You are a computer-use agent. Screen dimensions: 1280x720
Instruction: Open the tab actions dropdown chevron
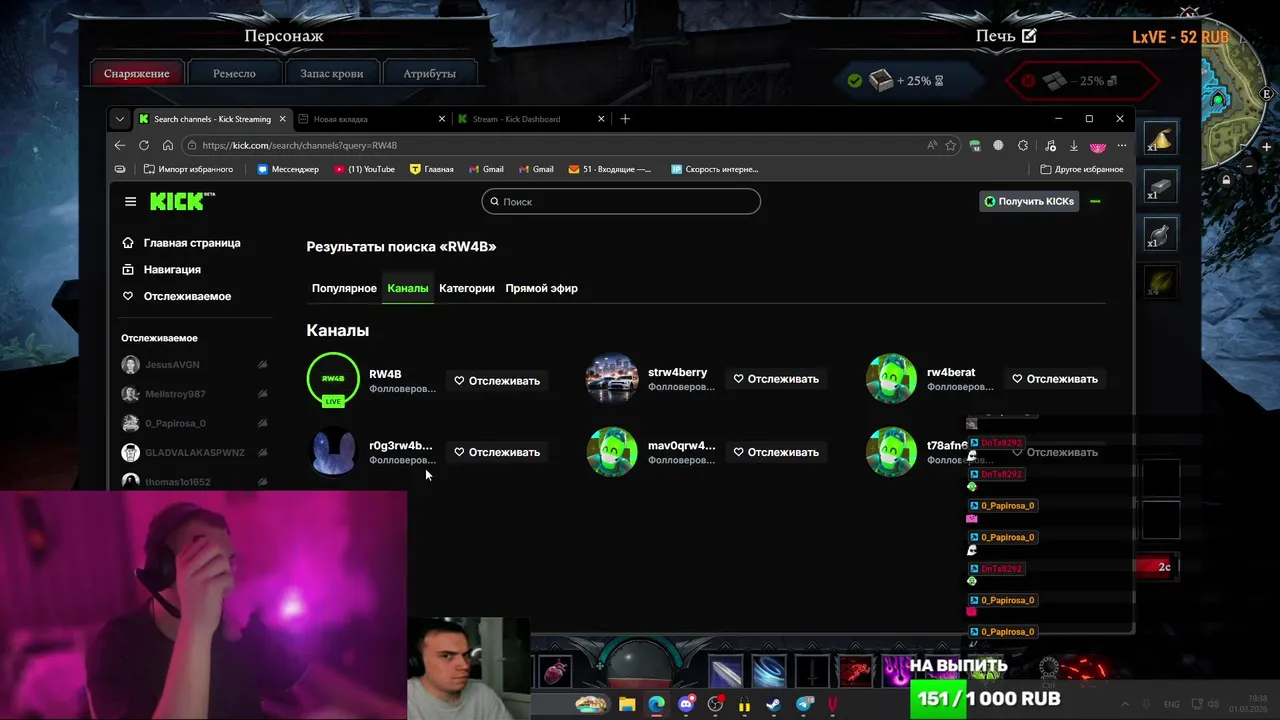click(120, 118)
